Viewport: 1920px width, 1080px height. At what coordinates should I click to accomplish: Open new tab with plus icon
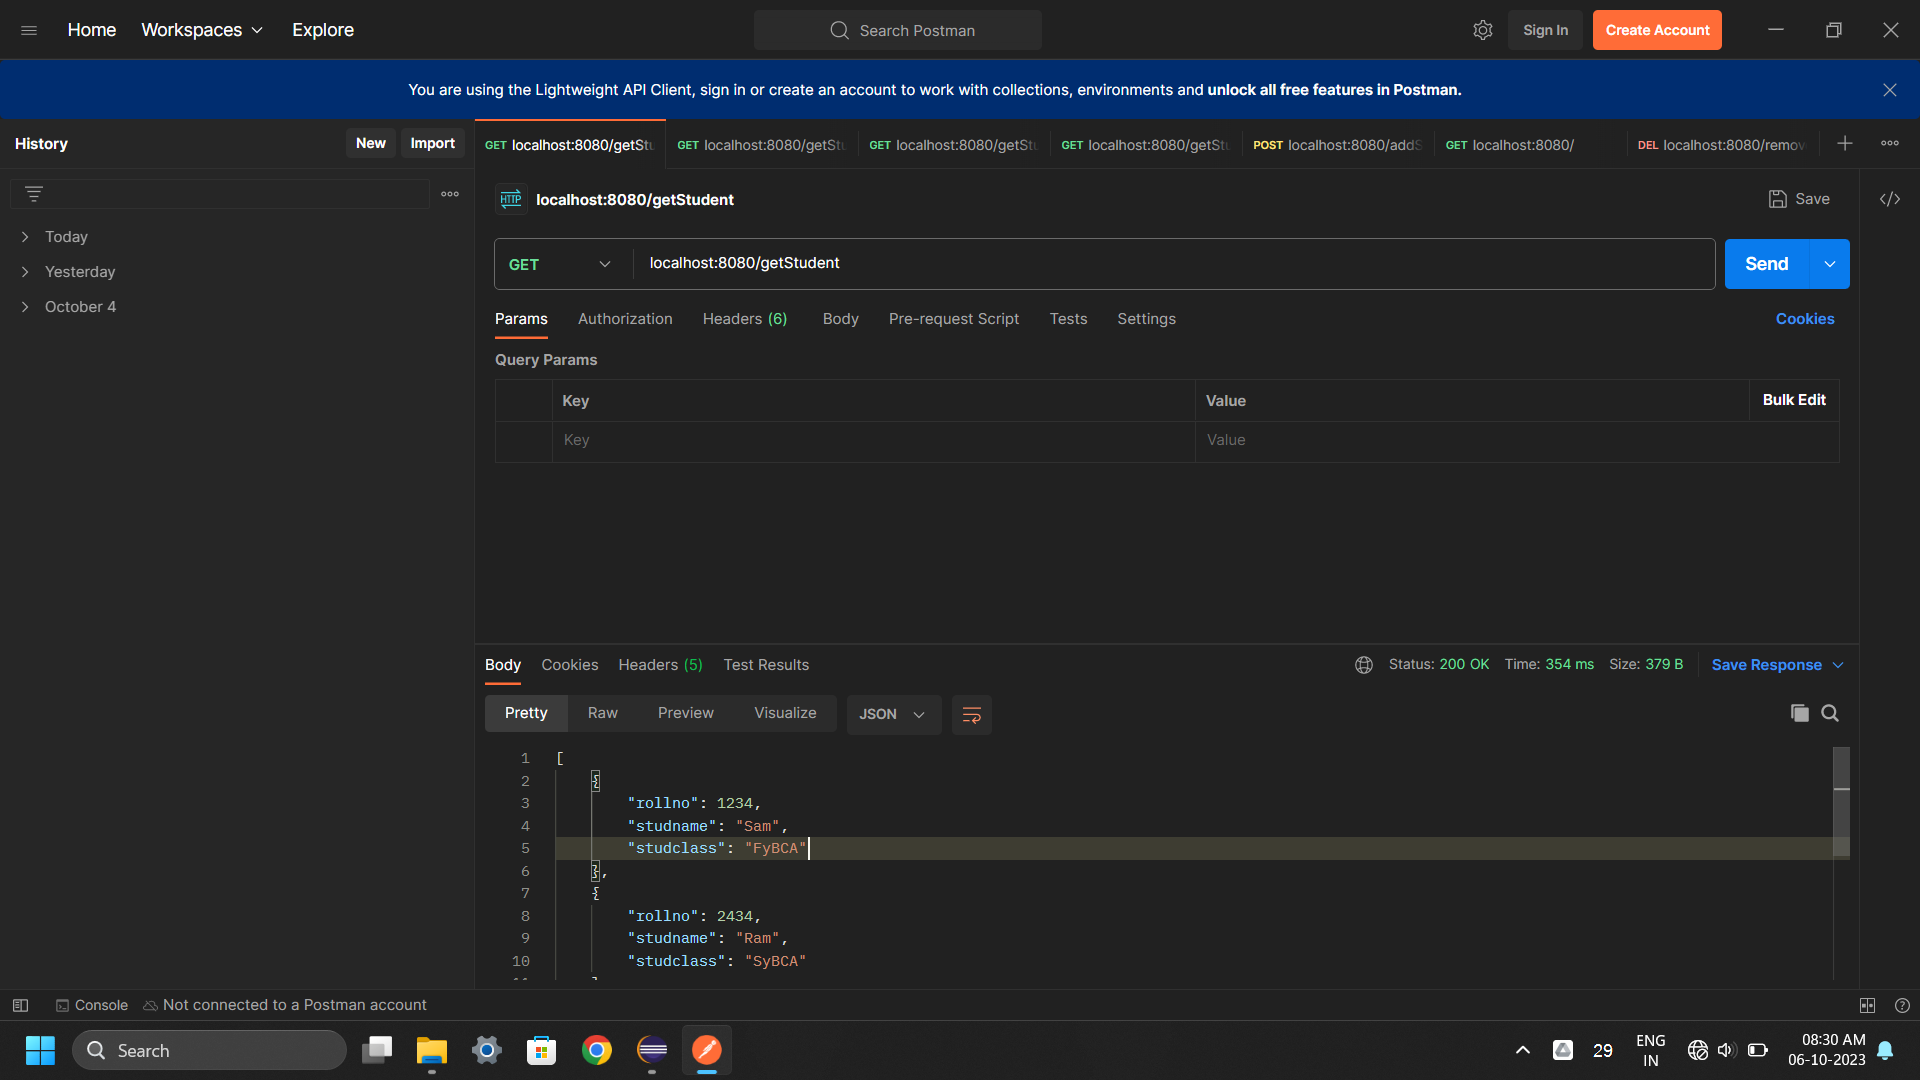pyautogui.click(x=1845, y=144)
